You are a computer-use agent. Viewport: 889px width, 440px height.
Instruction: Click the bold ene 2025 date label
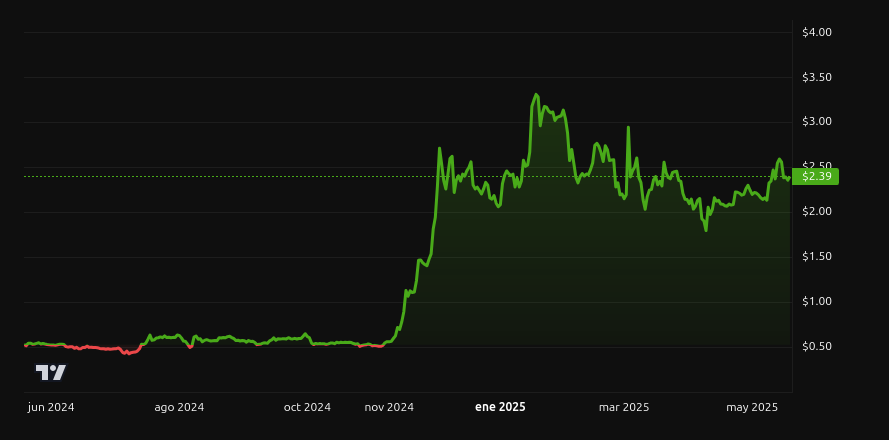[x=500, y=407]
